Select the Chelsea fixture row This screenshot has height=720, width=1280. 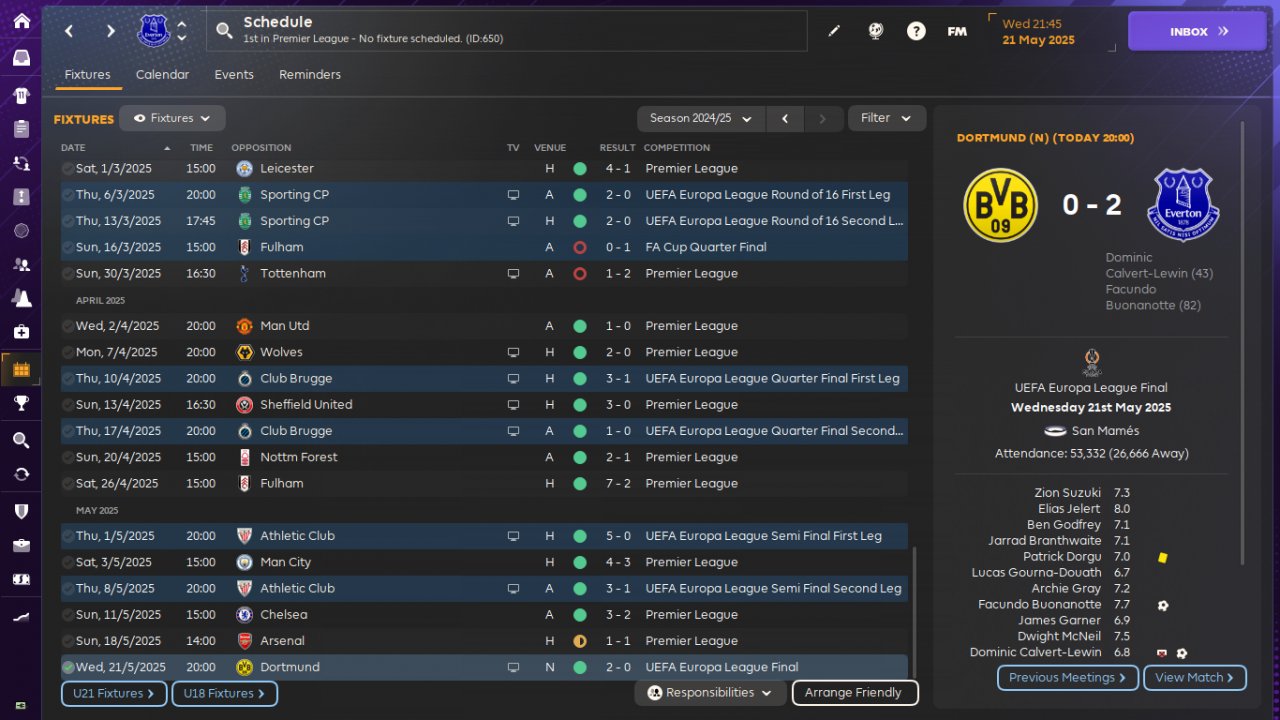[x=484, y=615]
